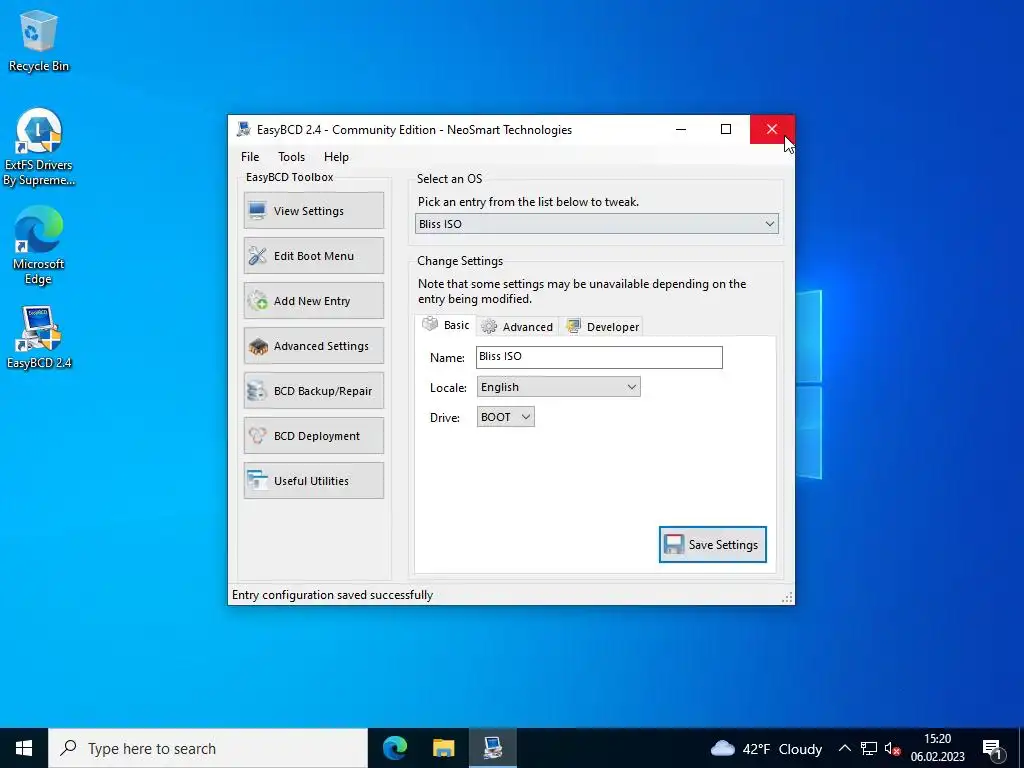Open the Tools menu
The width and height of the screenshot is (1024, 768).
click(x=291, y=157)
